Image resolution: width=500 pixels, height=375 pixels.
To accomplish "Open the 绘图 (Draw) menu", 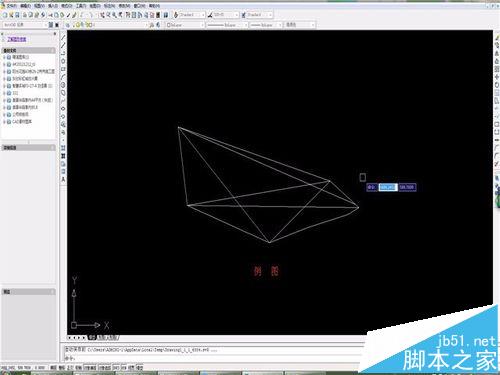I will point(95,6).
